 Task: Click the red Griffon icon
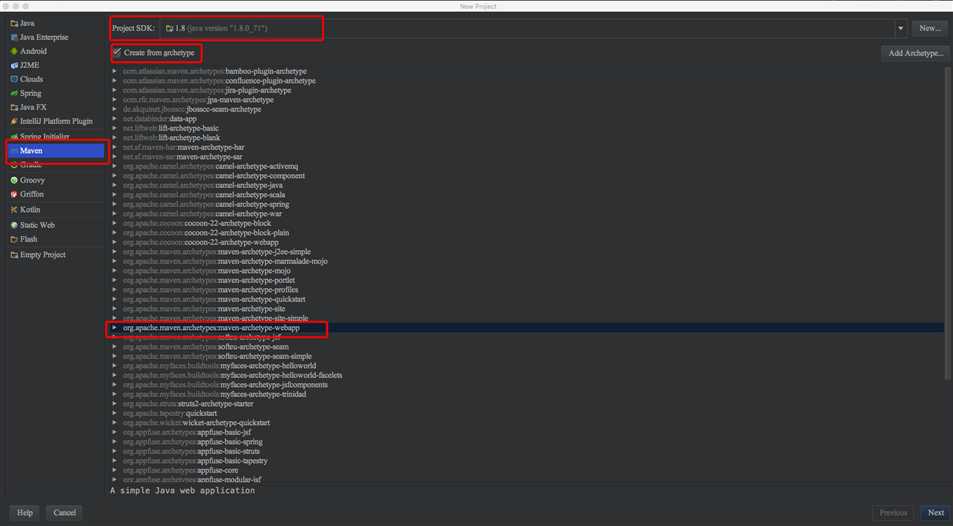tap(14, 194)
